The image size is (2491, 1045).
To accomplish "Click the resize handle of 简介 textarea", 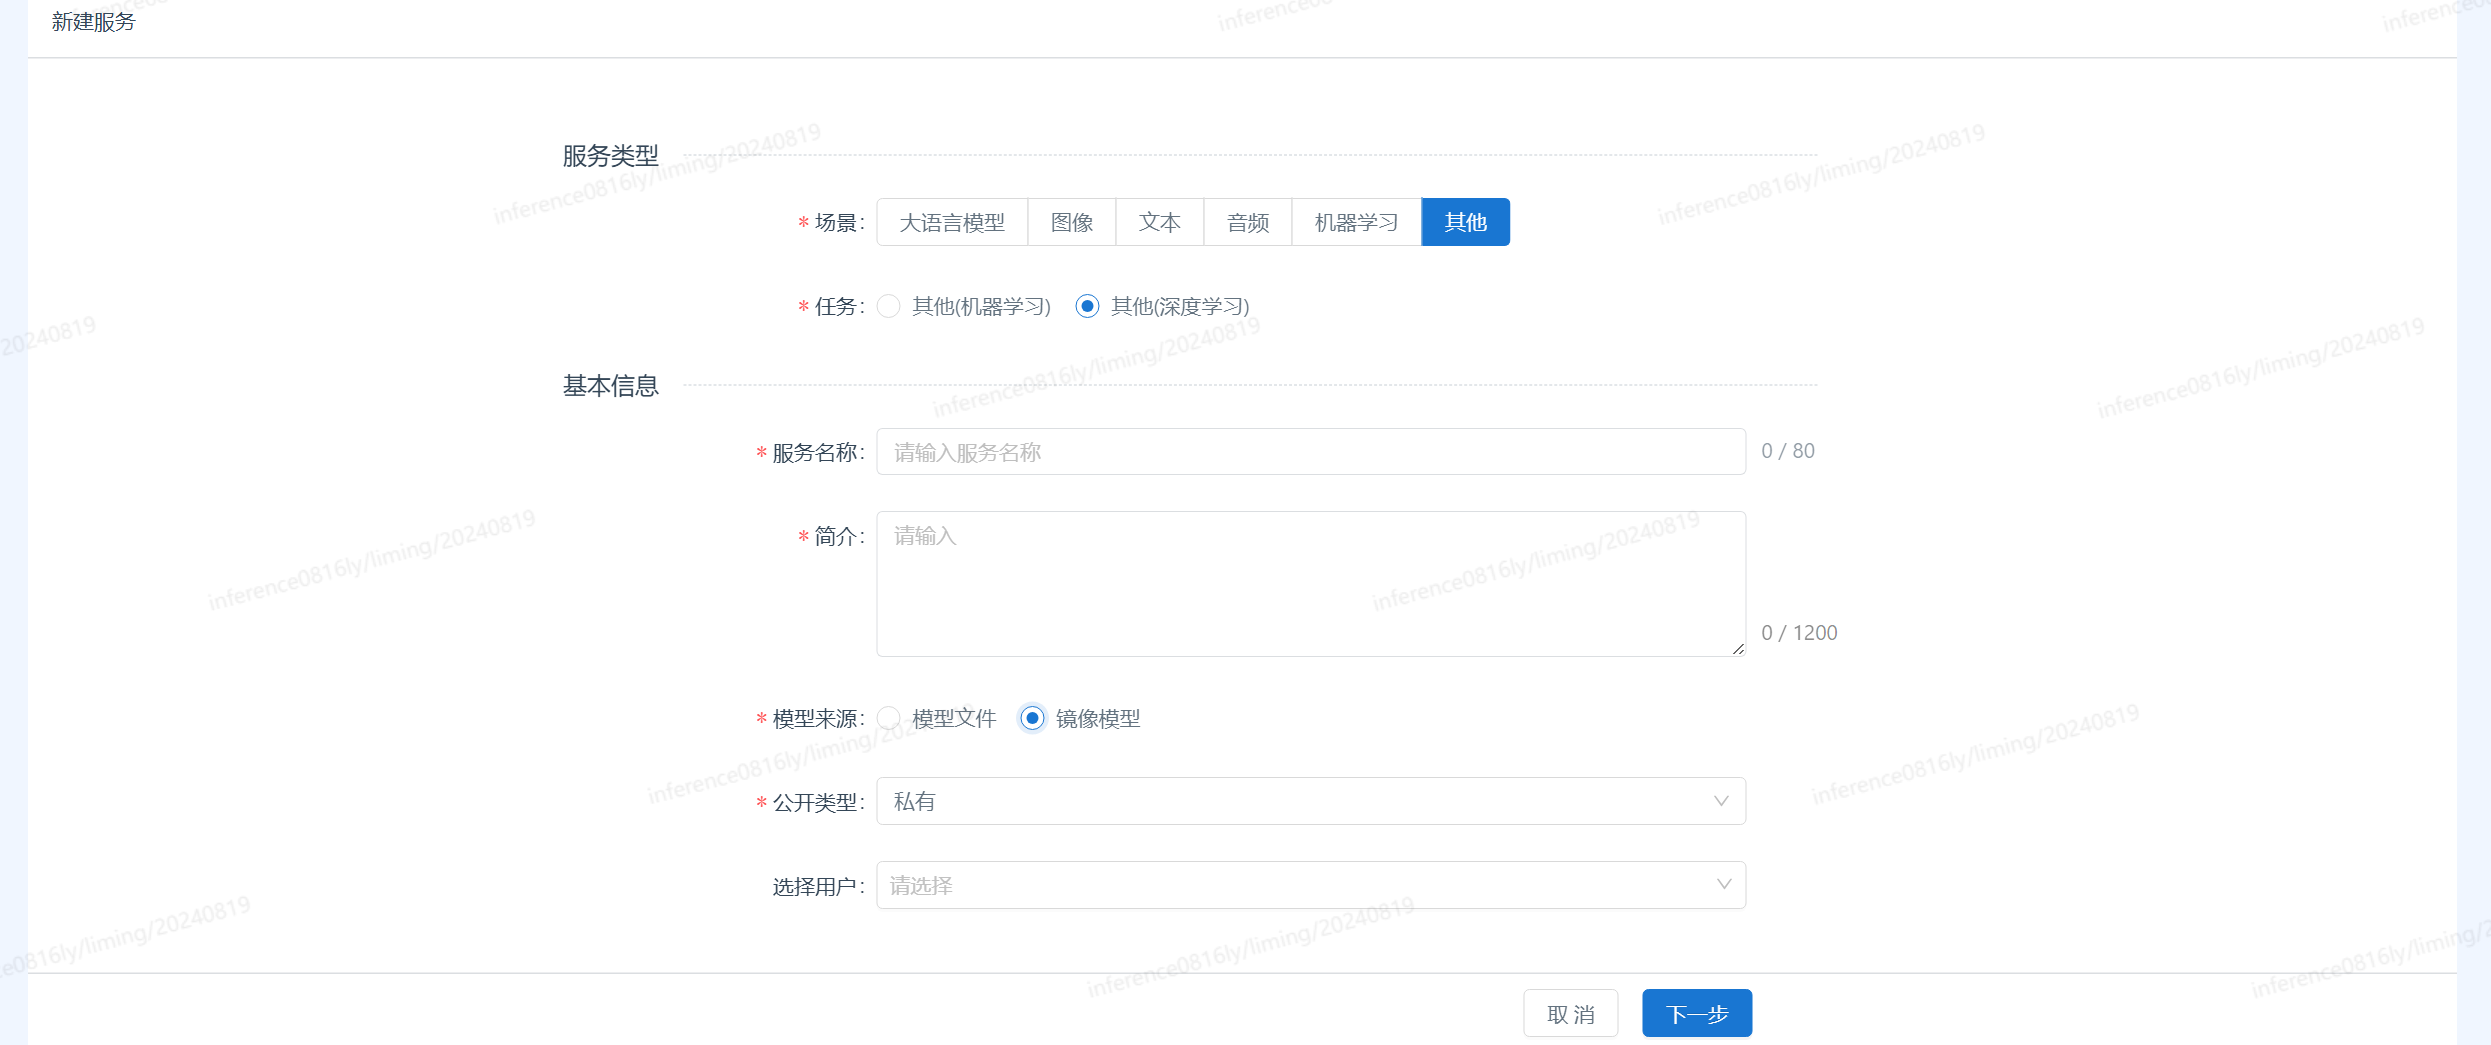I will coord(1738,649).
